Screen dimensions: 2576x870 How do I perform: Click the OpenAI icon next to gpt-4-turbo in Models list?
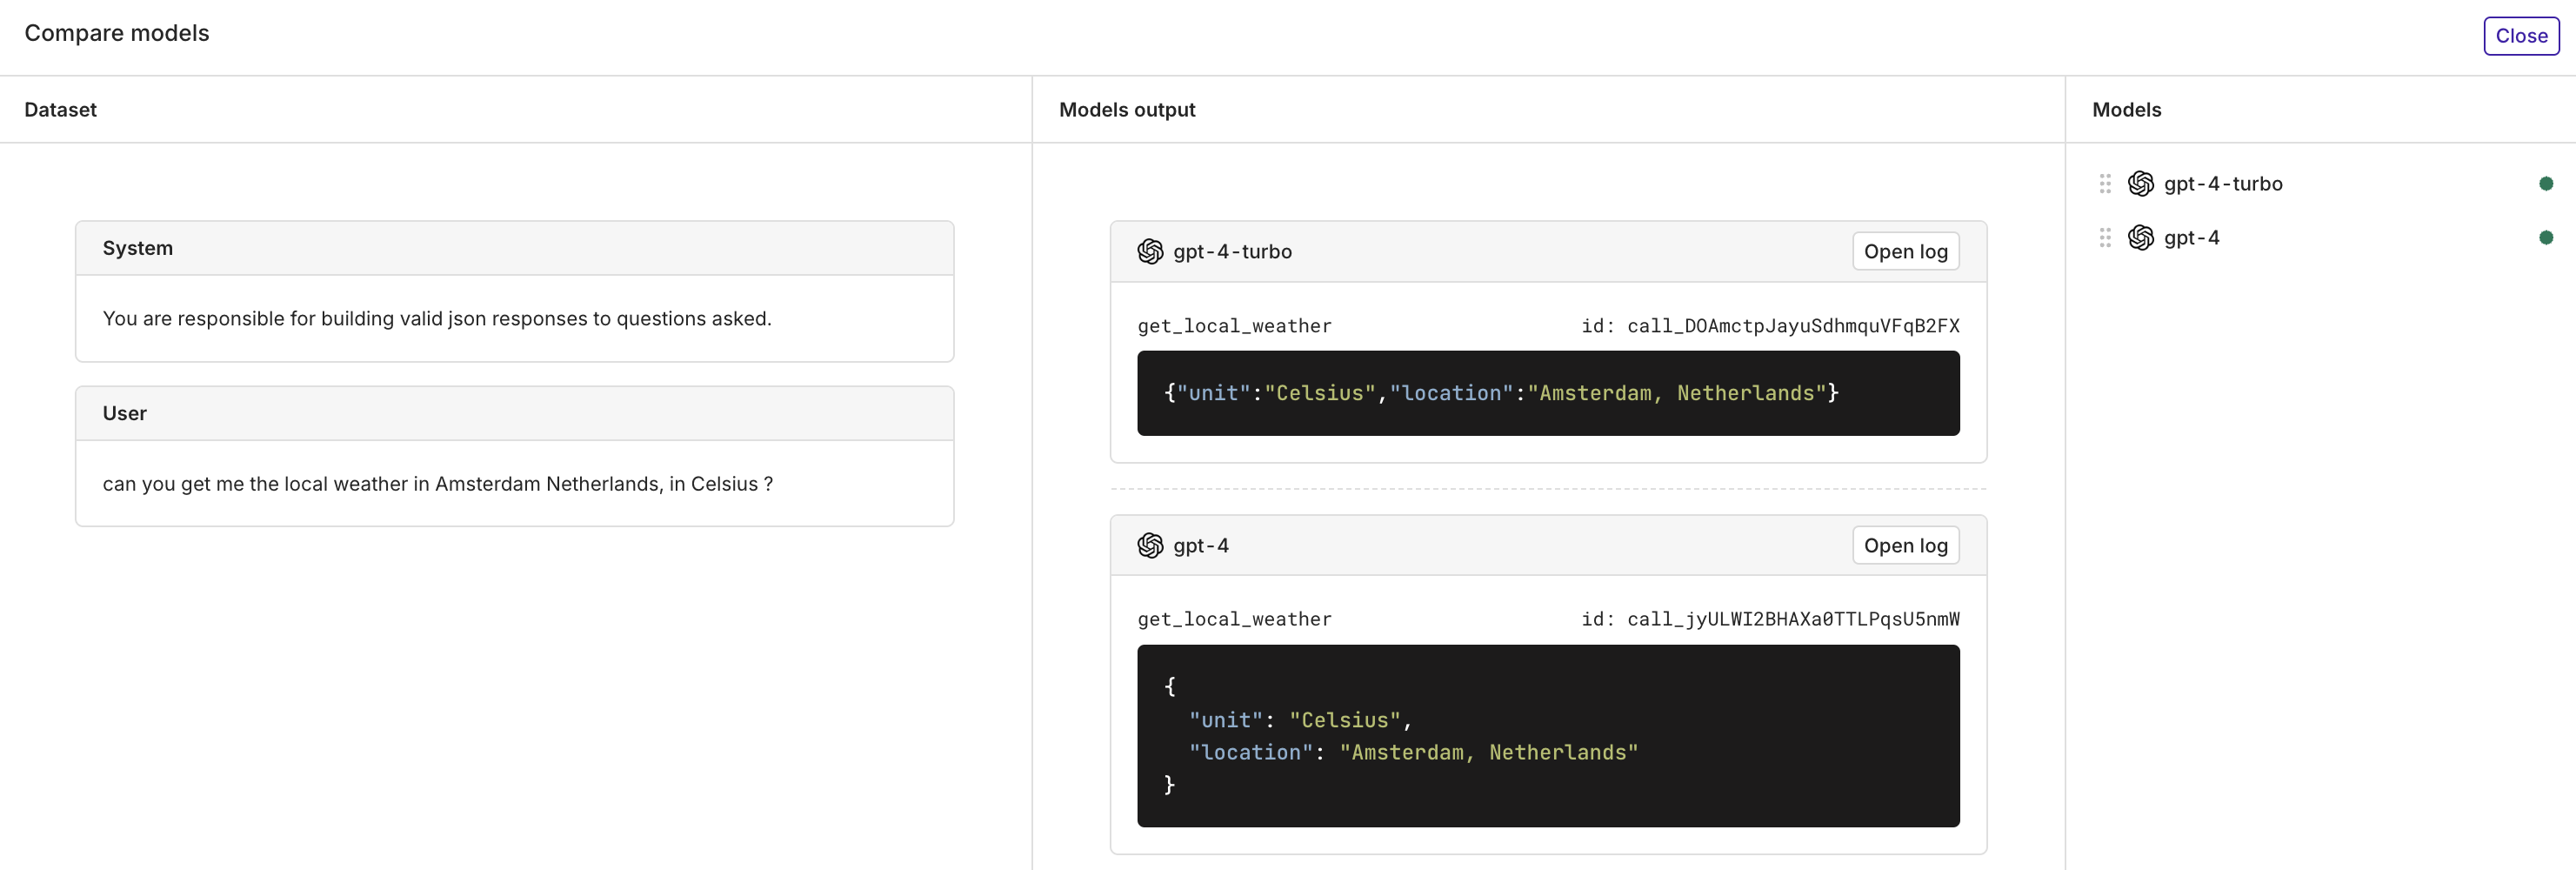[2140, 184]
